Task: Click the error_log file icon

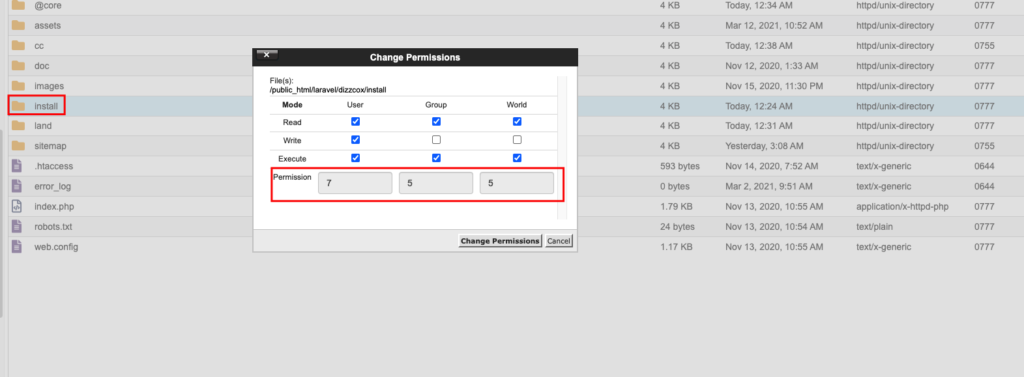Action: (17, 186)
